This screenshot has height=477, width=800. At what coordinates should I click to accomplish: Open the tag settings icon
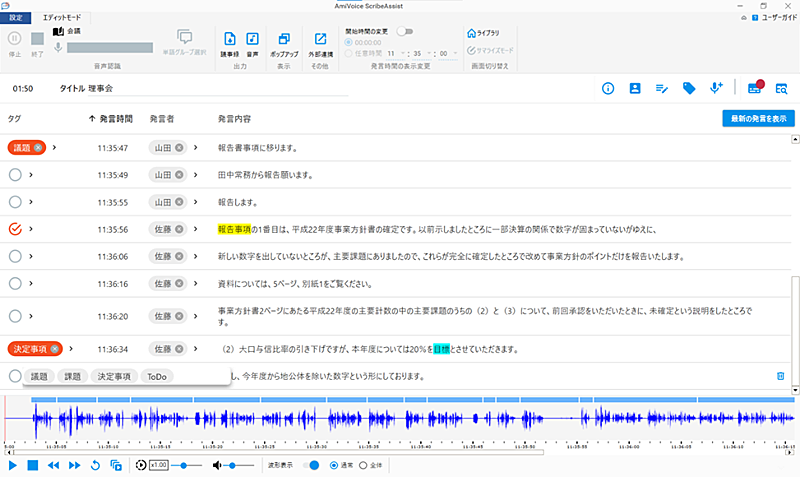(x=689, y=89)
